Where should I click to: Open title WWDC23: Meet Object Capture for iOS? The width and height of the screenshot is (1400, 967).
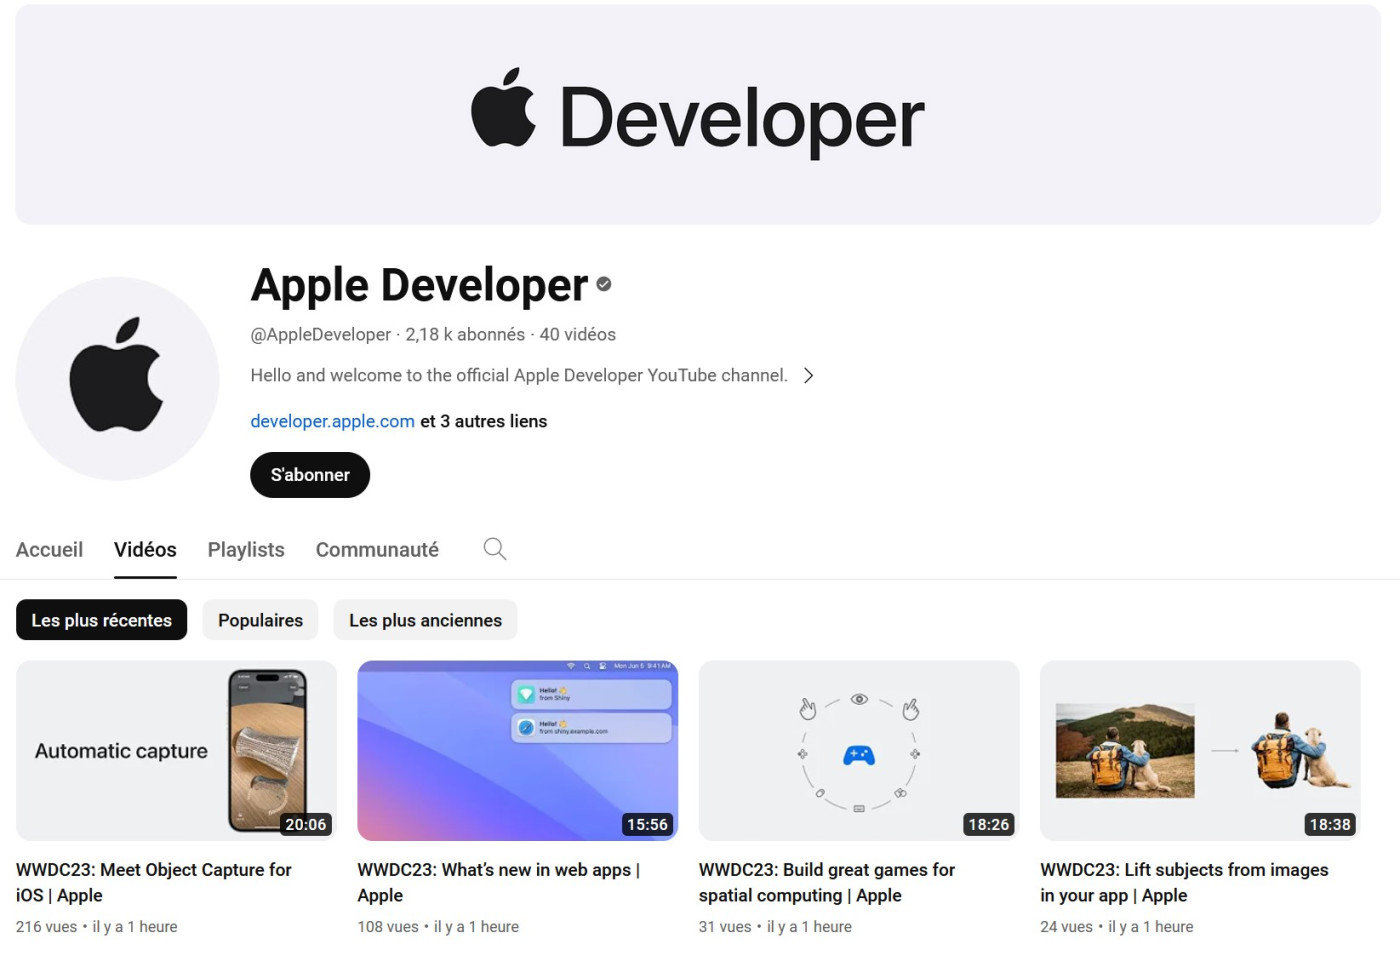[x=154, y=883]
